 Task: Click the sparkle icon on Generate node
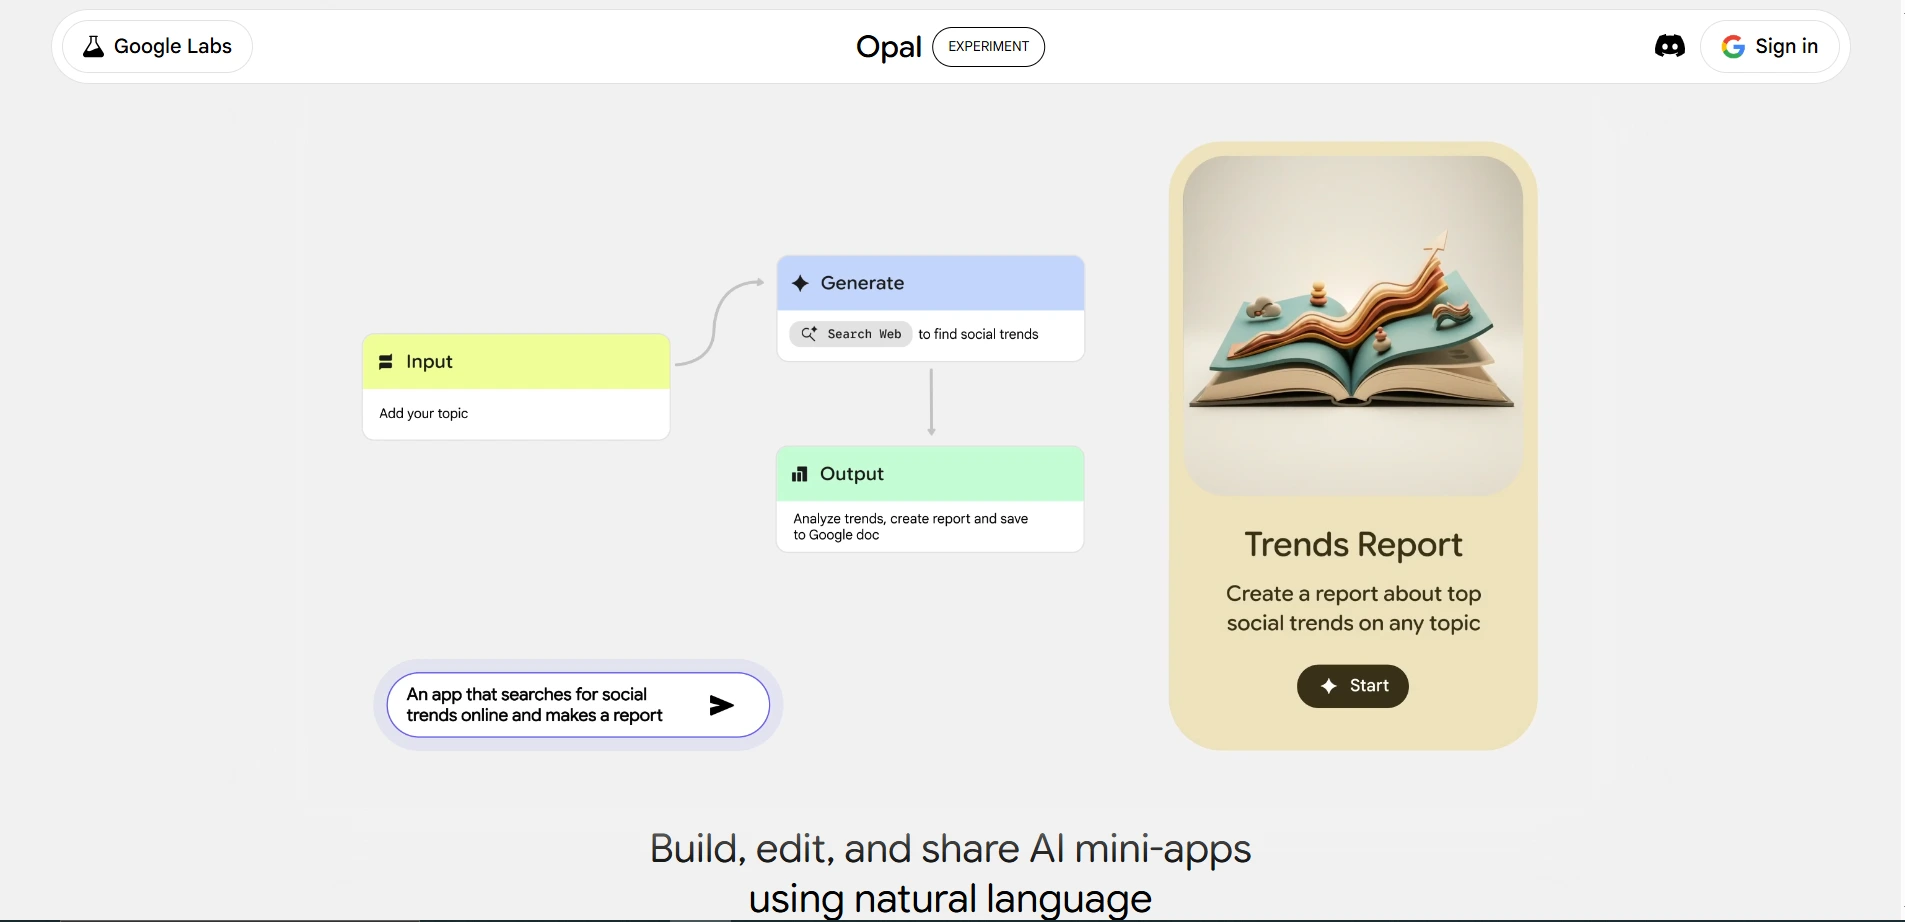800,284
